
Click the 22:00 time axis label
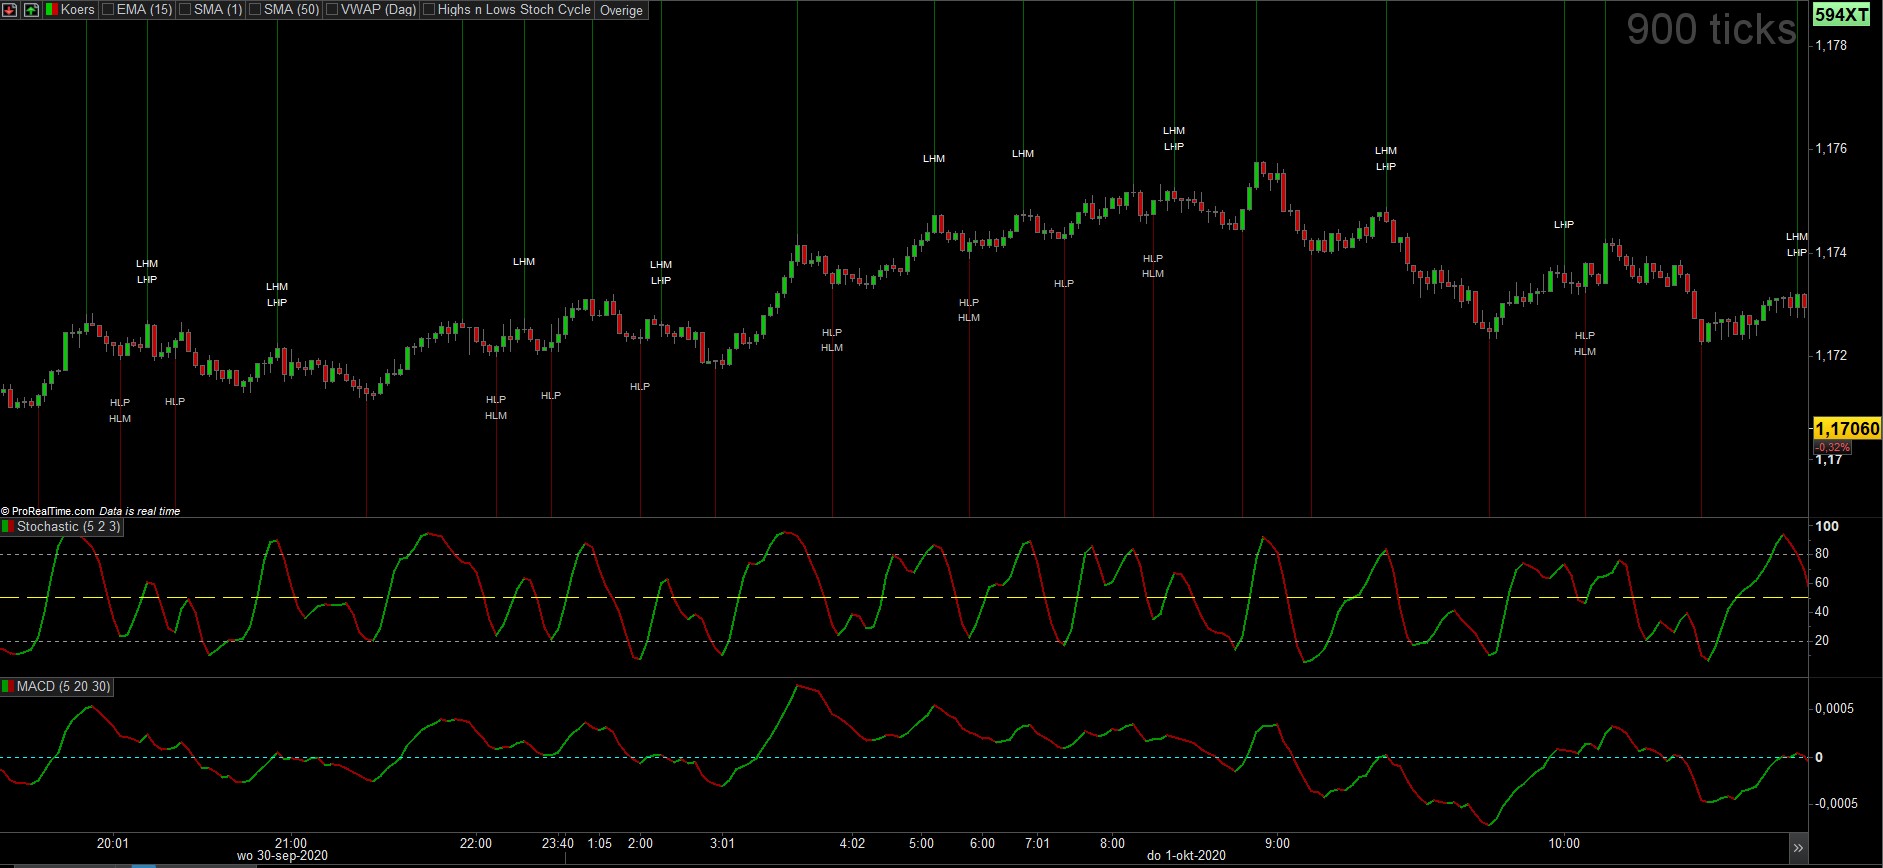[x=476, y=843]
